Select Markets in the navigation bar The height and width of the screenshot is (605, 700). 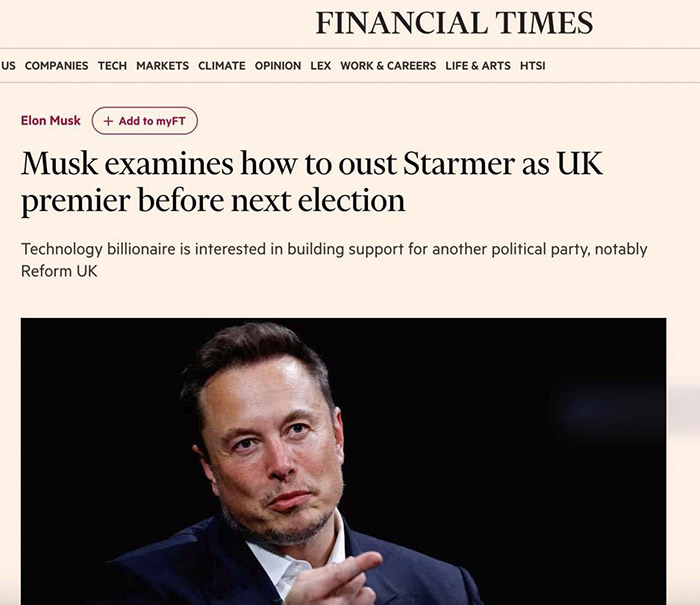coord(162,66)
